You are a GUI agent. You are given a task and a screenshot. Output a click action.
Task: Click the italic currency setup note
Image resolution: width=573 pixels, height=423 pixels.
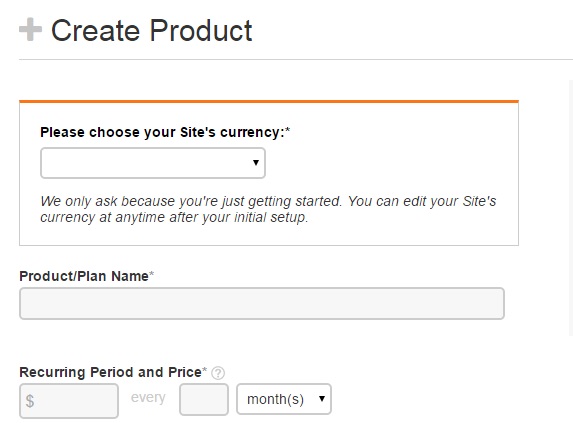pos(268,209)
